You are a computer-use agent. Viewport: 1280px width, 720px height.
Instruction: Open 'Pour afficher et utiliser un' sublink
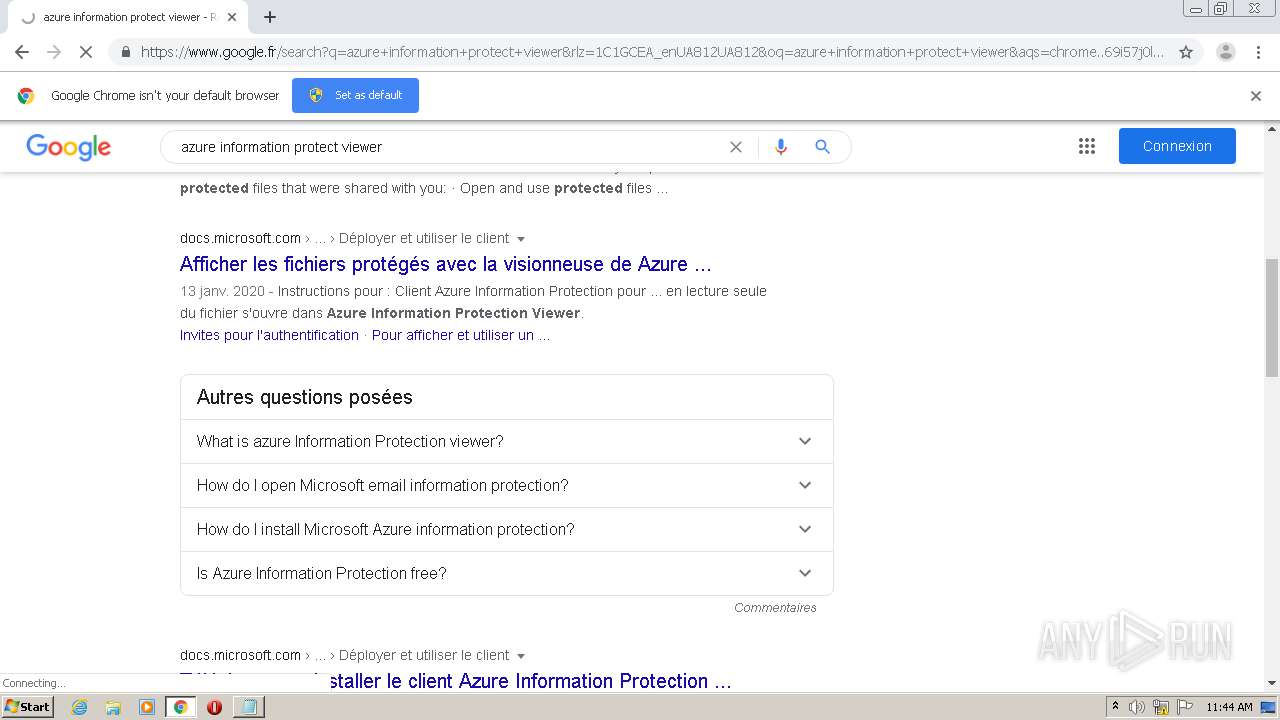[461, 335]
